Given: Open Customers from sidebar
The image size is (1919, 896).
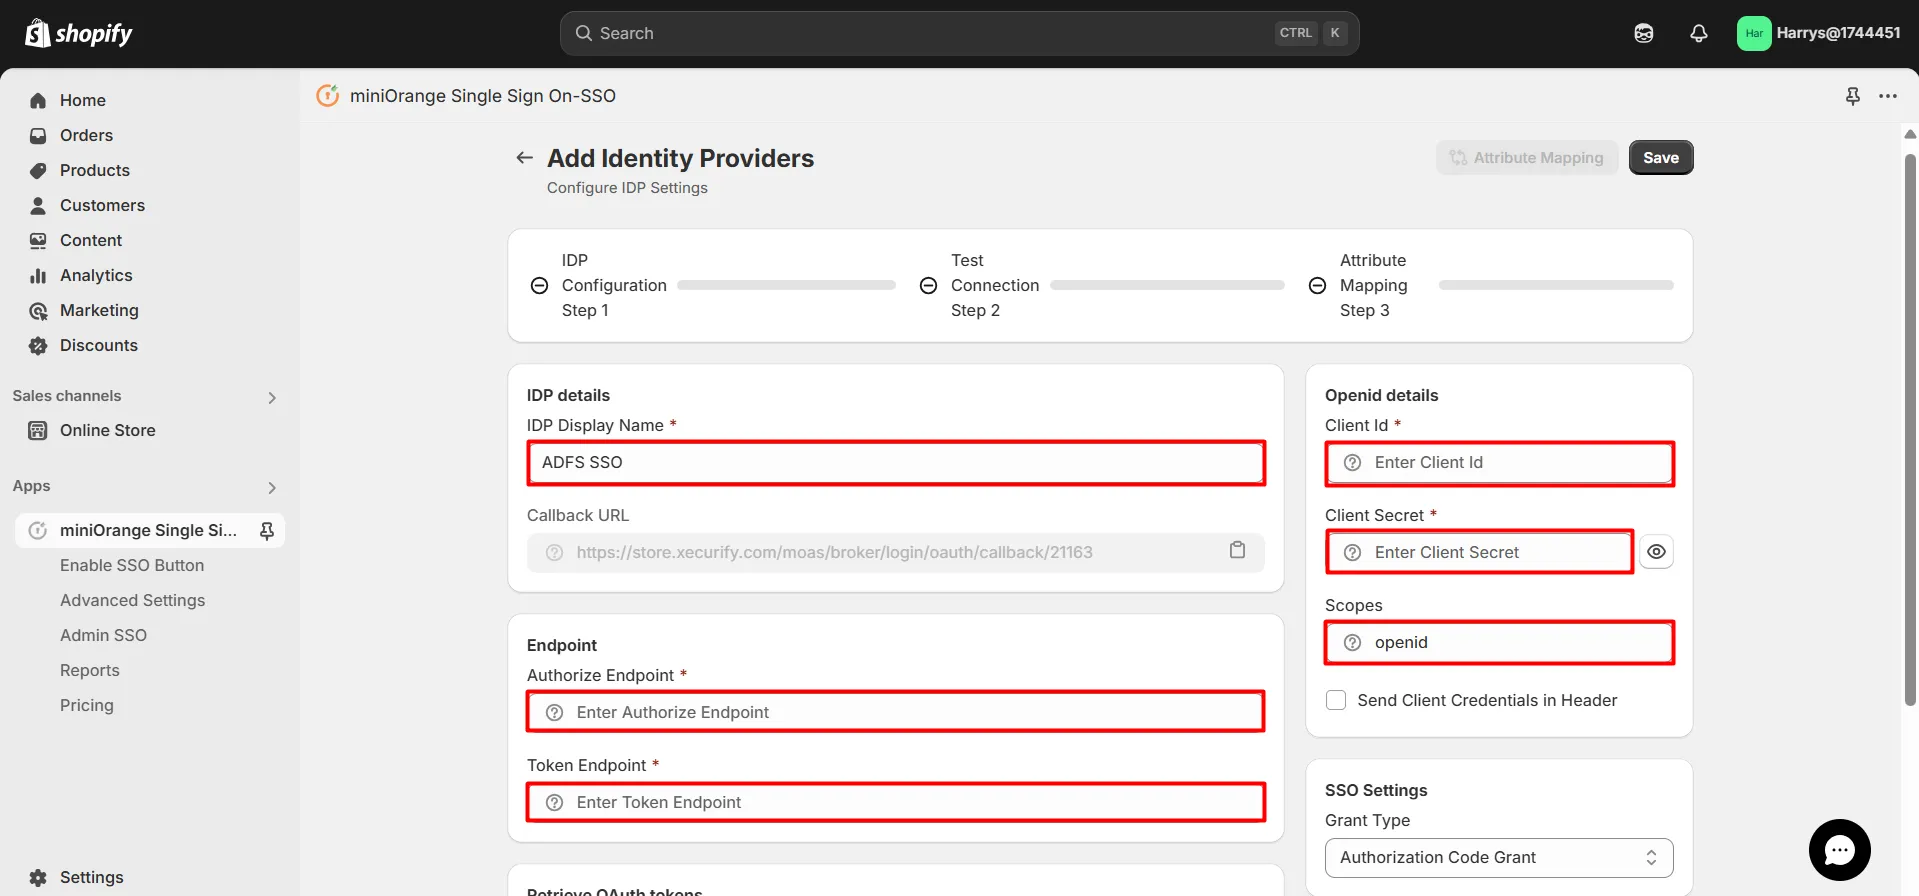Looking at the screenshot, I should (102, 205).
